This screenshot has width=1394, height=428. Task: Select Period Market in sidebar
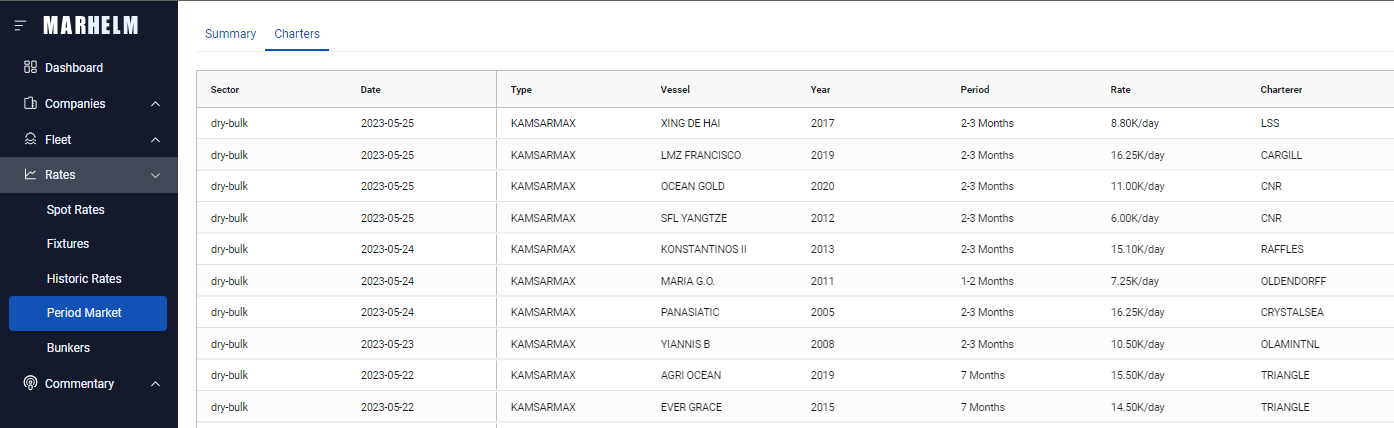pyautogui.click(x=88, y=313)
